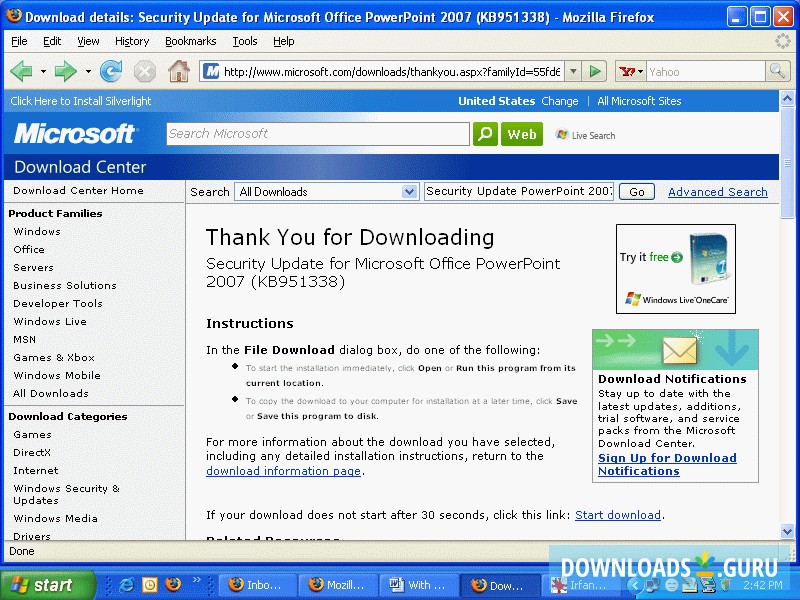Click the Go button next to download search
800x600 pixels.
tap(637, 192)
